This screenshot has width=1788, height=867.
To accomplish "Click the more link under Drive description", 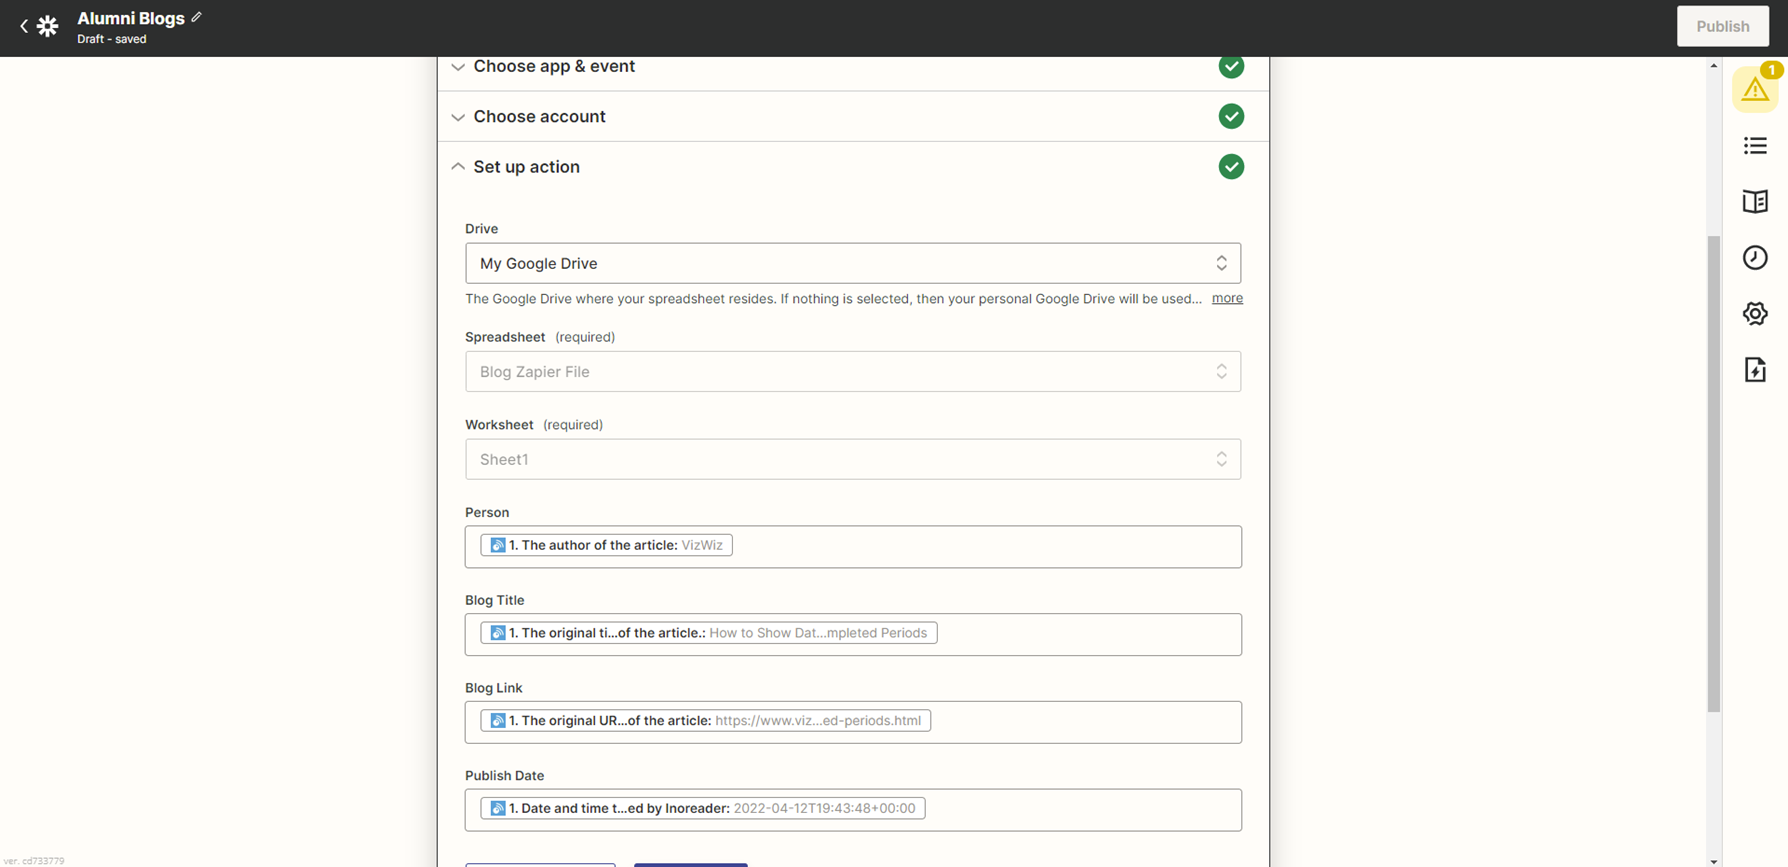I will tap(1227, 298).
